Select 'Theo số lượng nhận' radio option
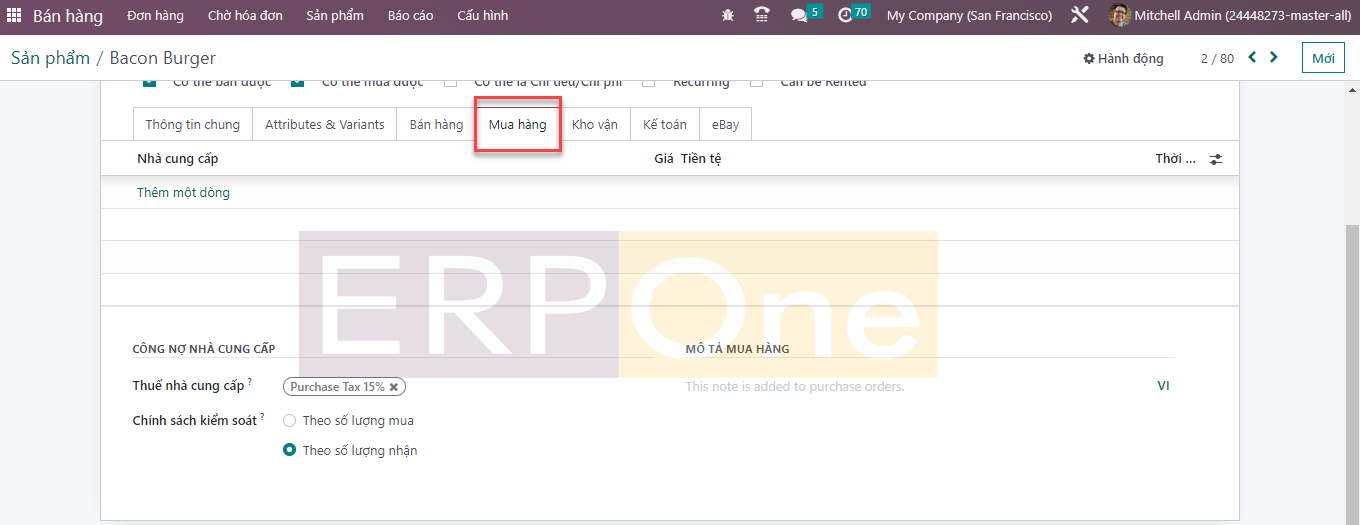The image size is (1360, 525). click(x=290, y=451)
